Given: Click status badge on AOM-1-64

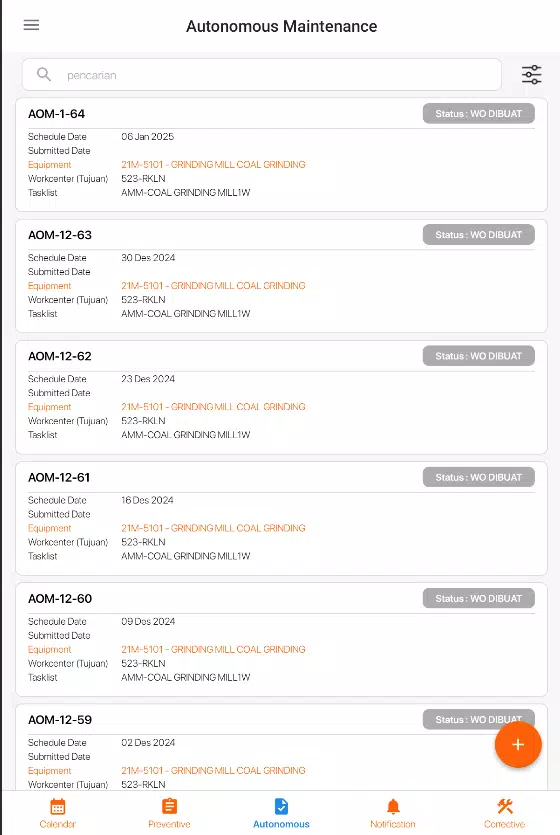Looking at the screenshot, I should tap(479, 113).
